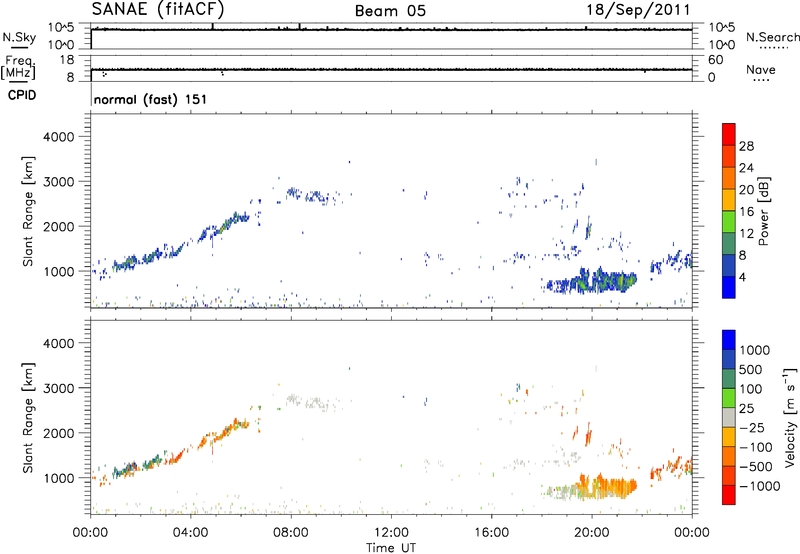Click the "25" tick on velocity colorbar
The height and width of the screenshot is (554, 800).
tap(747, 409)
